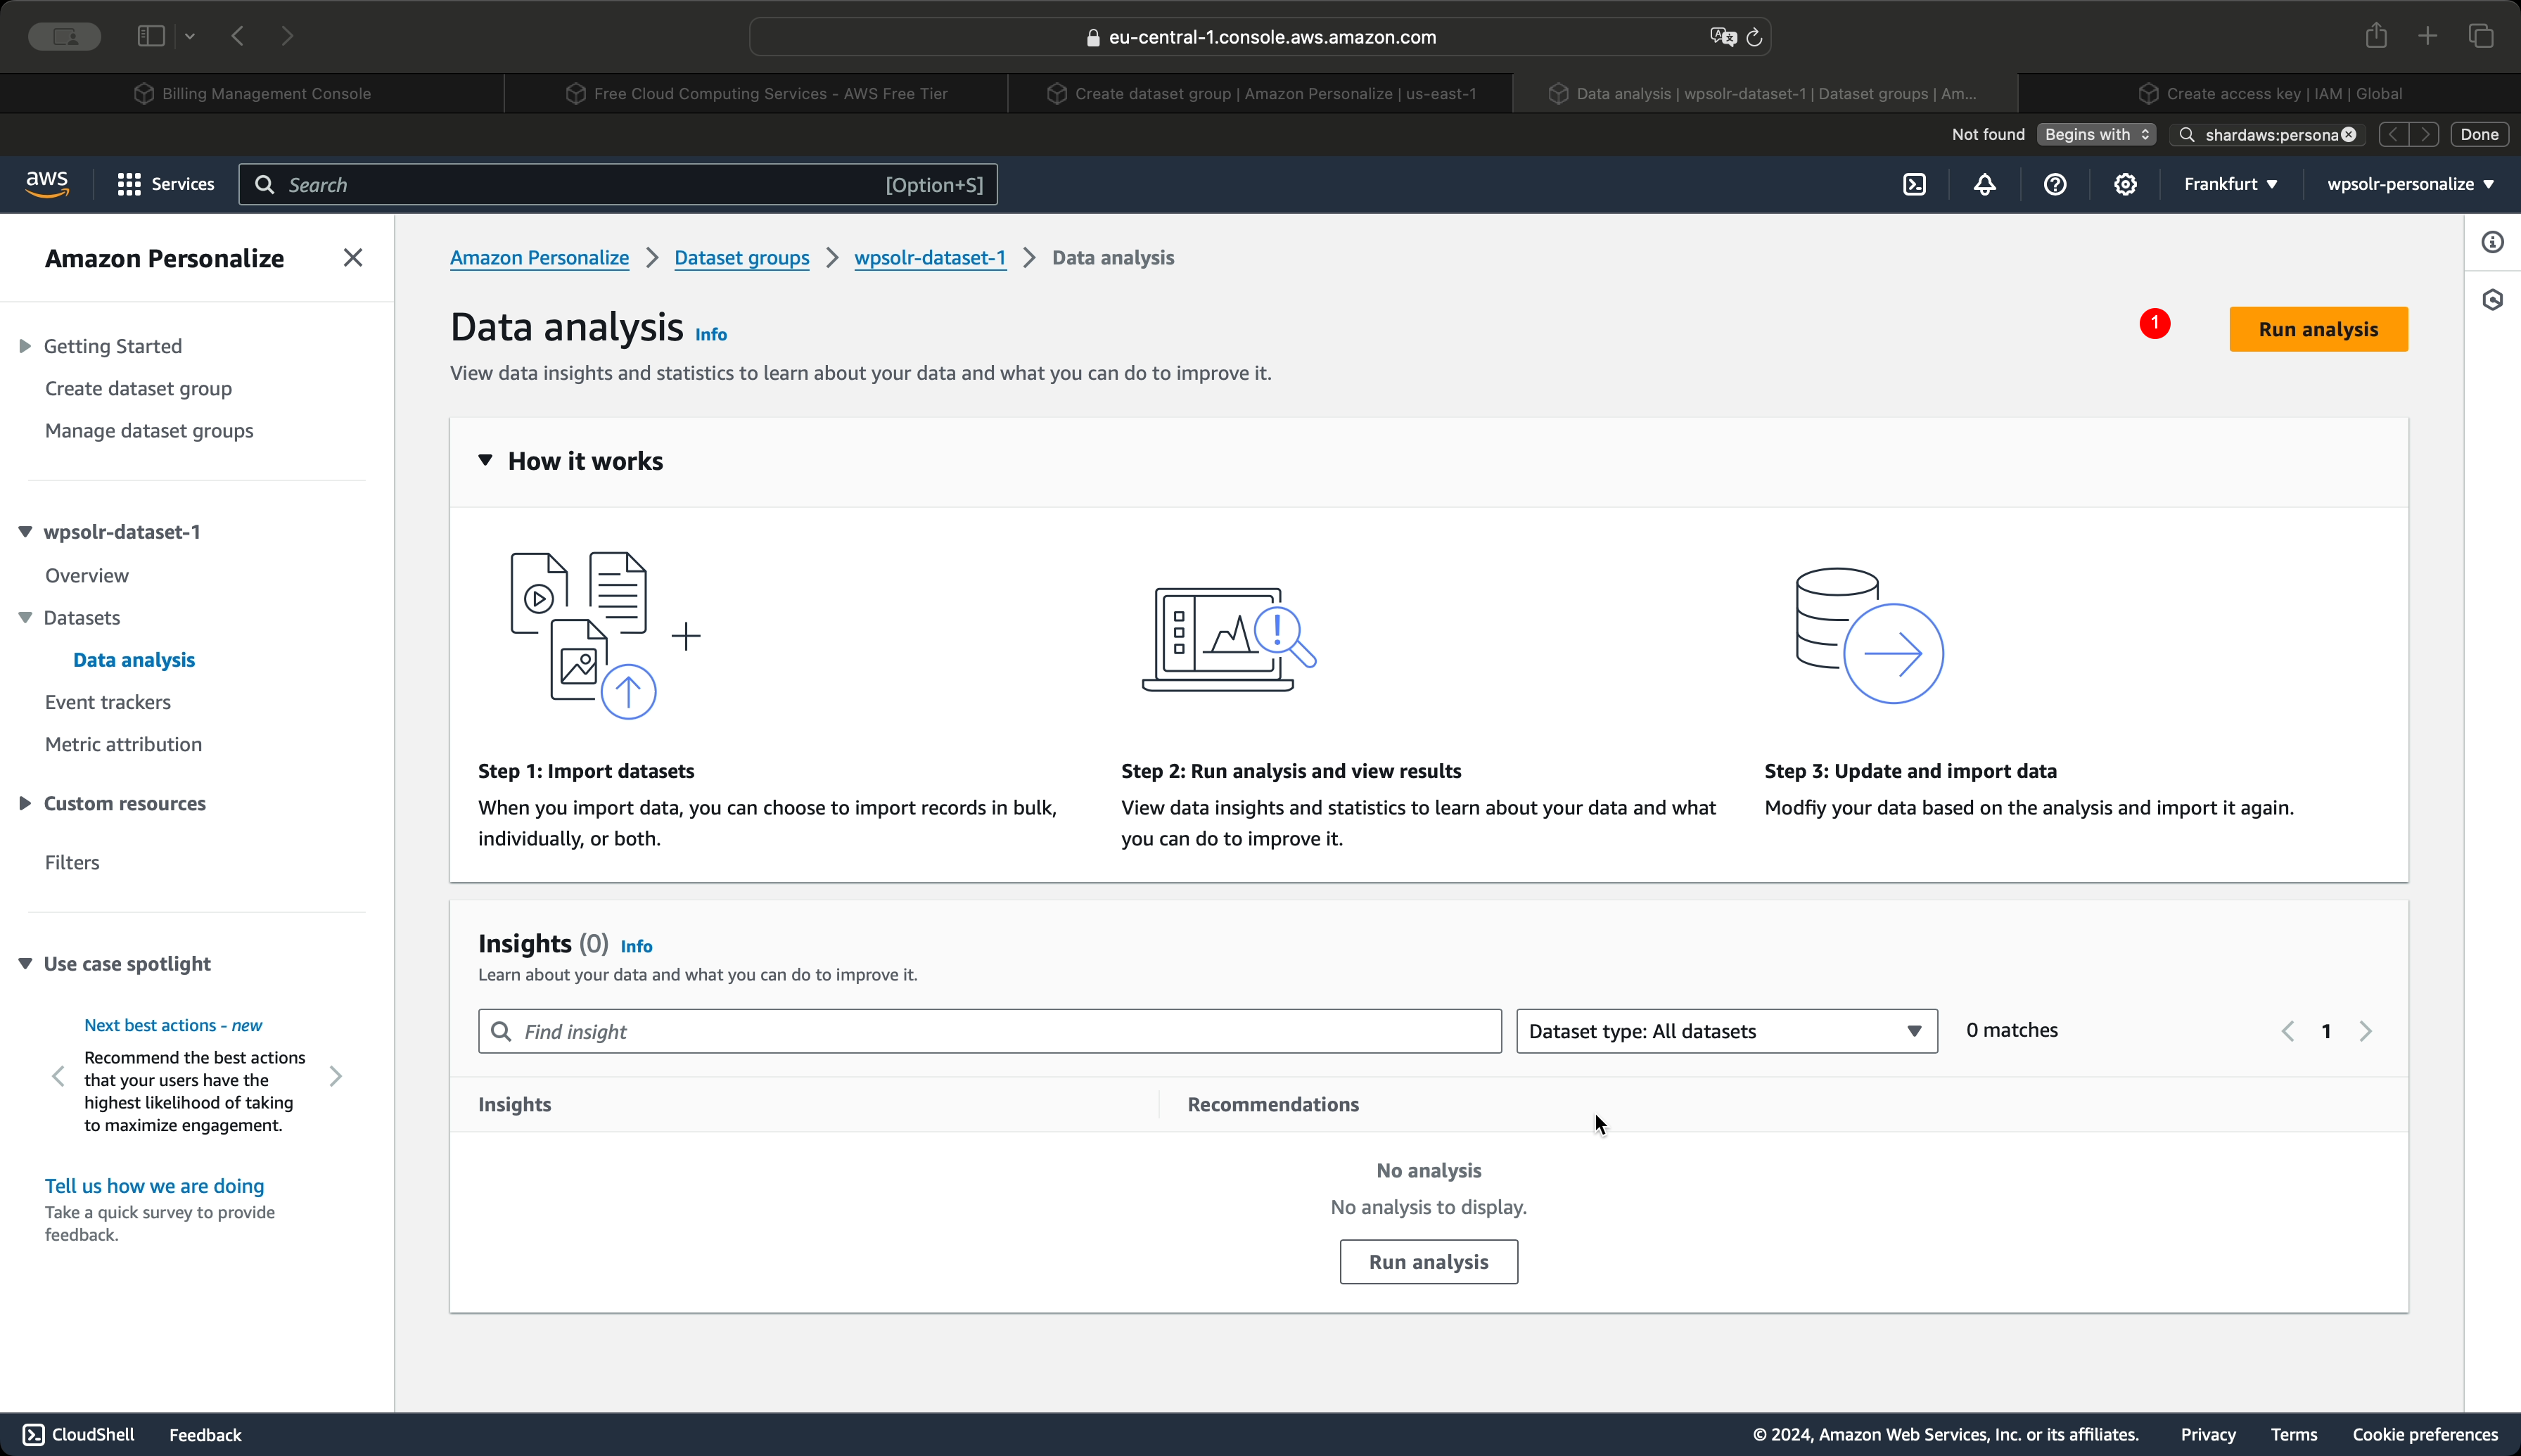Close the Amazon Personalize side navigation
The width and height of the screenshot is (2521, 1456).
pos(353,258)
